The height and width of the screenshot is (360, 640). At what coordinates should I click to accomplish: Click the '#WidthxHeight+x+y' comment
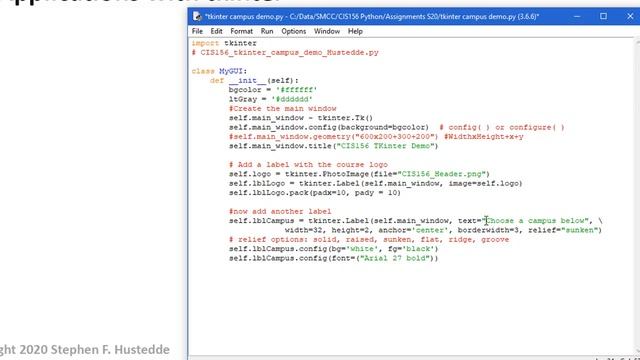click(x=484, y=137)
